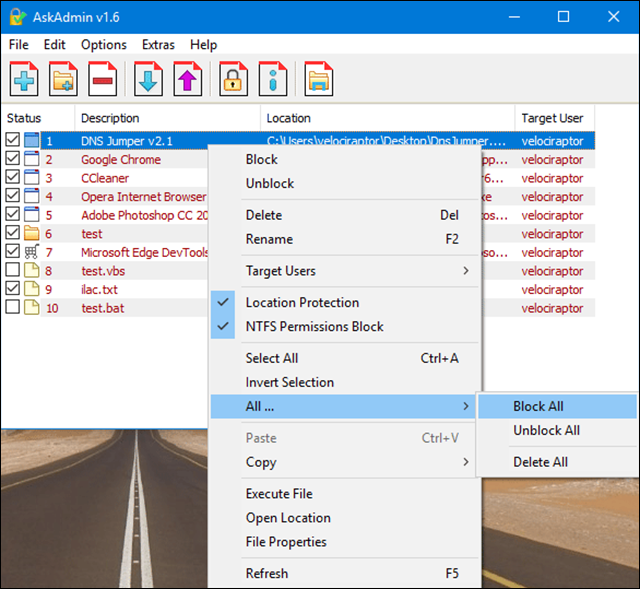Click Invert Selection menu entry
The width and height of the screenshot is (640, 589).
click(345, 382)
